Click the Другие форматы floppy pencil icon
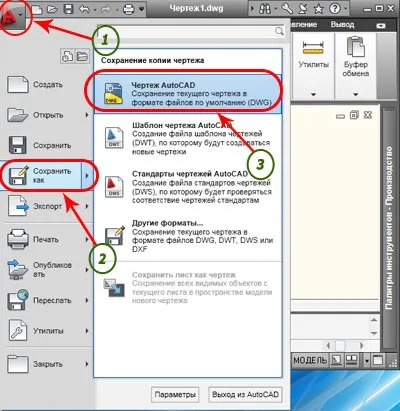 pyautogui.click(x=115, y=236)
